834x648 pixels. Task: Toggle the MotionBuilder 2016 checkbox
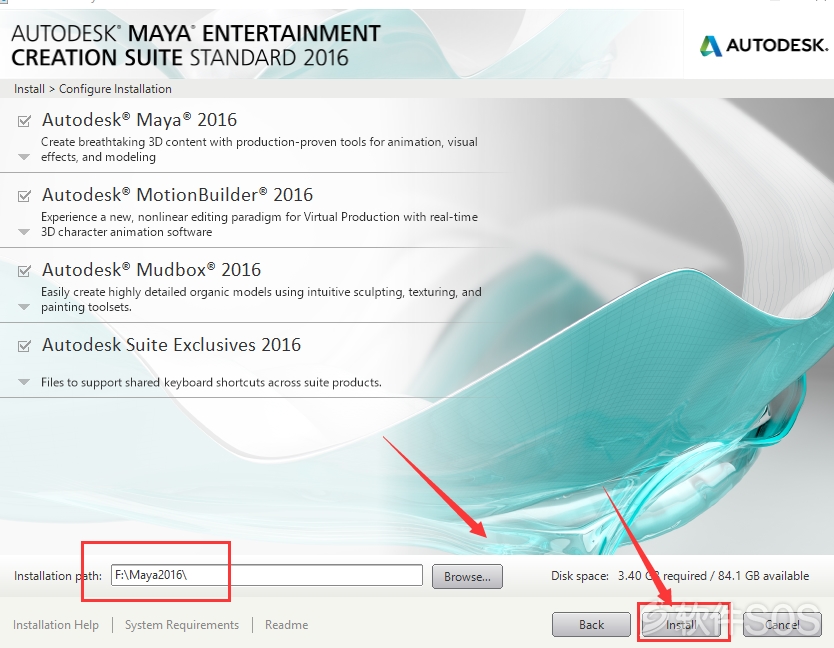coord(24,196)
